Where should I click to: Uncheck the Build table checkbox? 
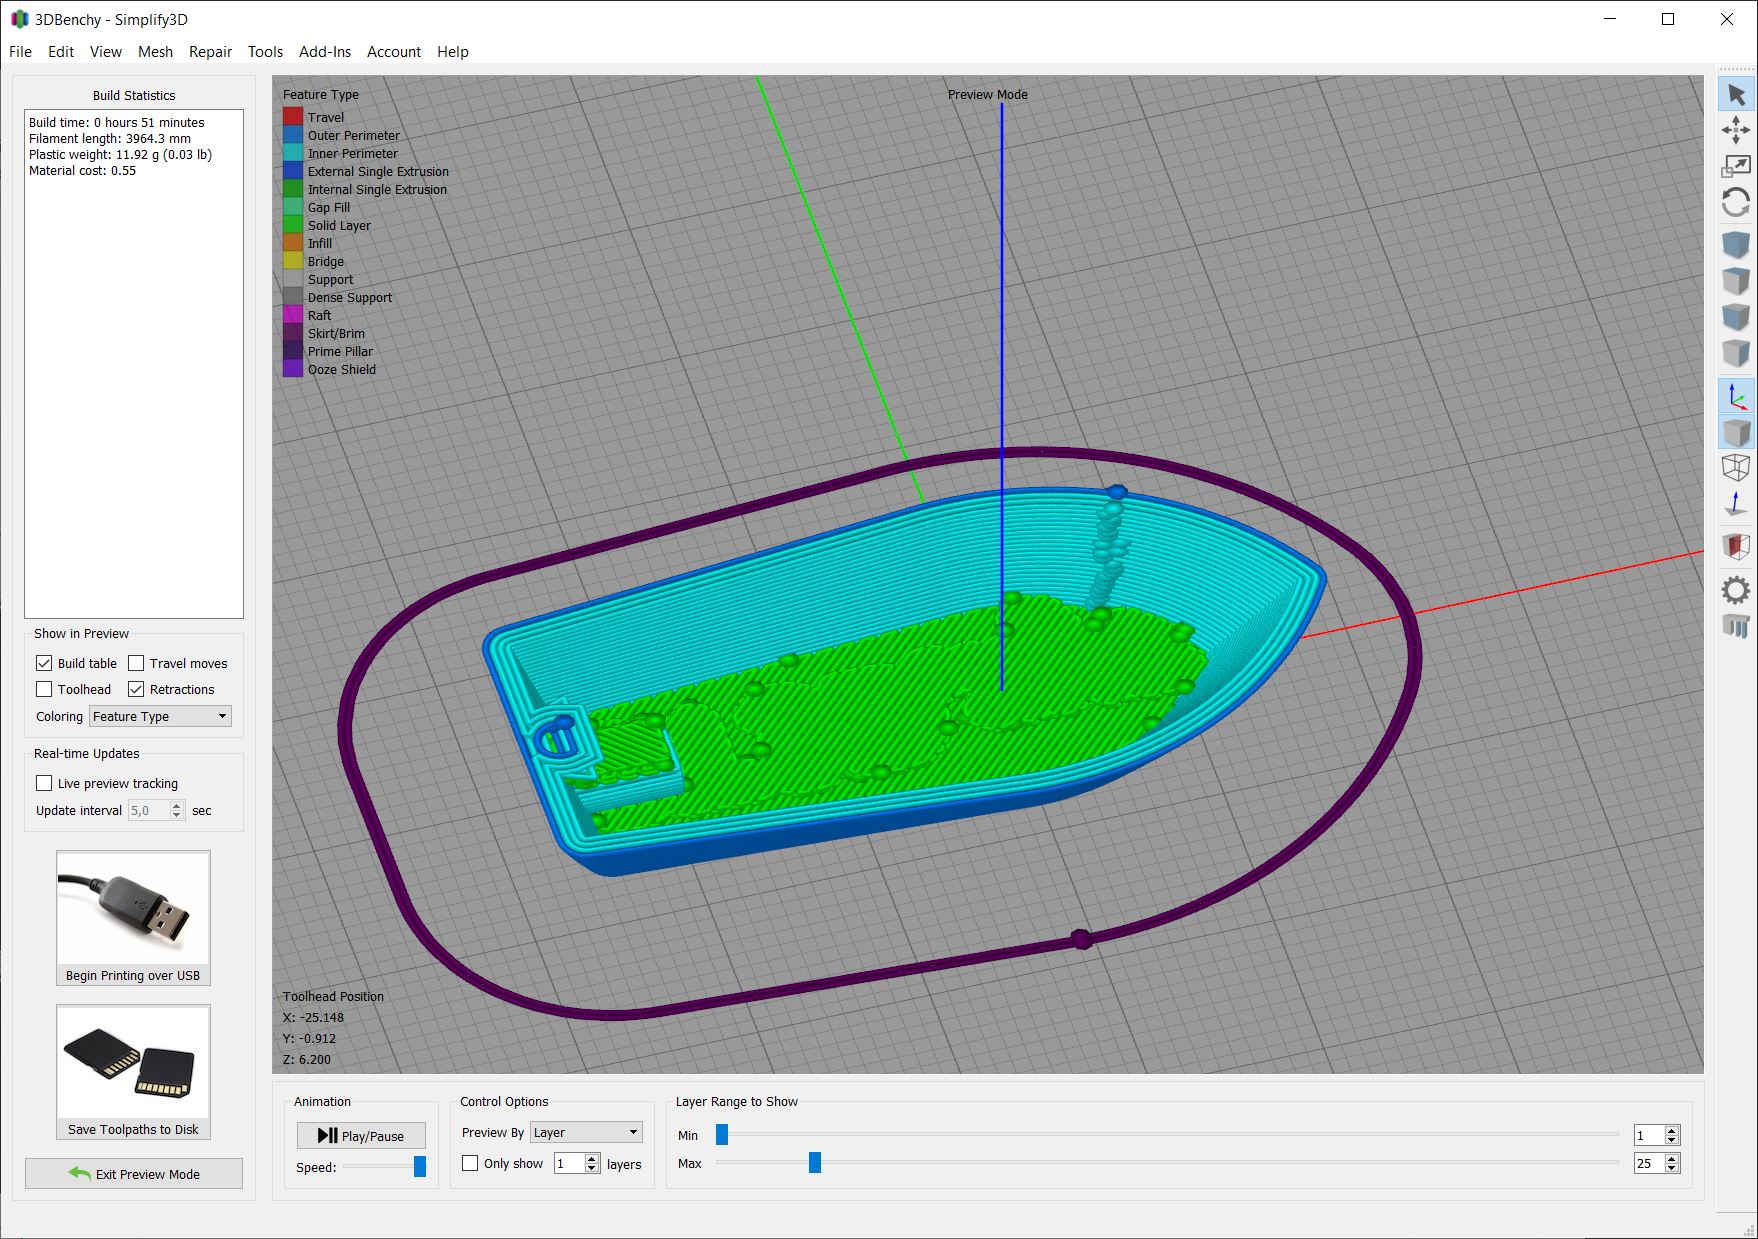44,663
